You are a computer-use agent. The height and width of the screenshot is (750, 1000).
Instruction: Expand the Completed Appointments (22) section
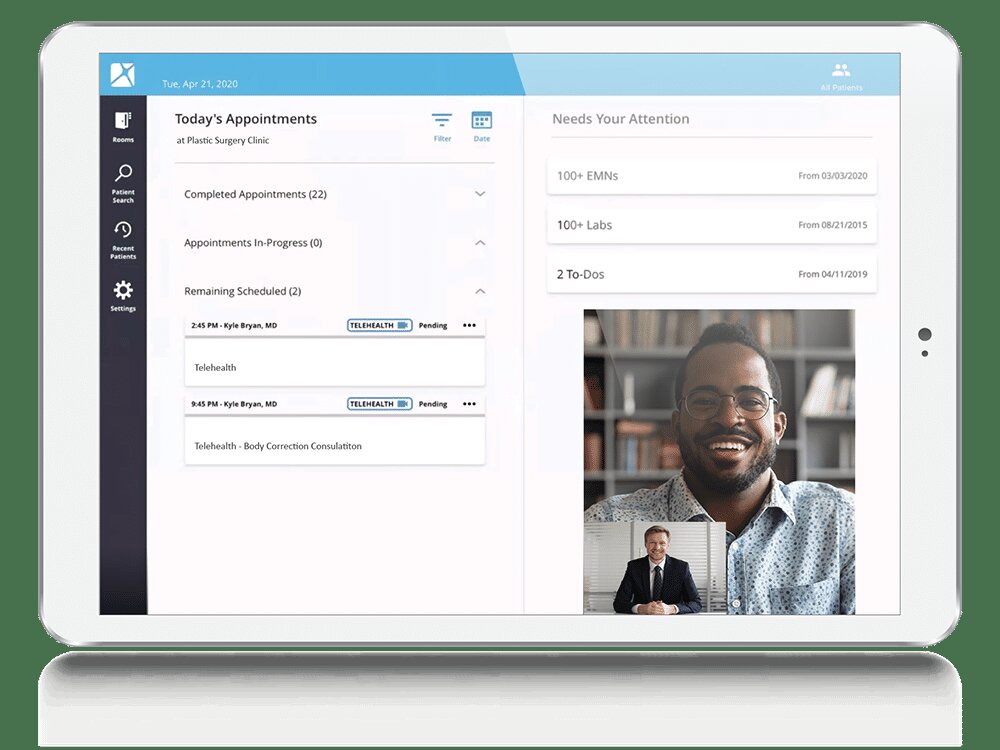(x=480, y=194)
